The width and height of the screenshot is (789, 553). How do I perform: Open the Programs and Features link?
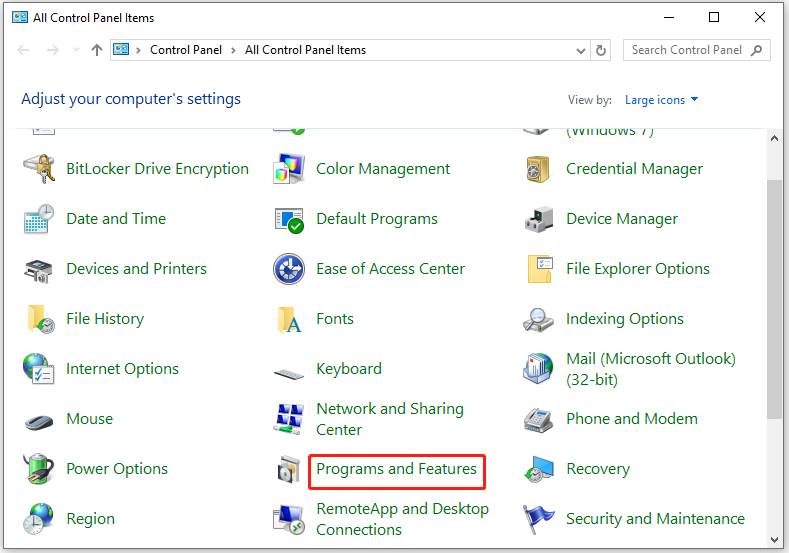tap(397, 469)
